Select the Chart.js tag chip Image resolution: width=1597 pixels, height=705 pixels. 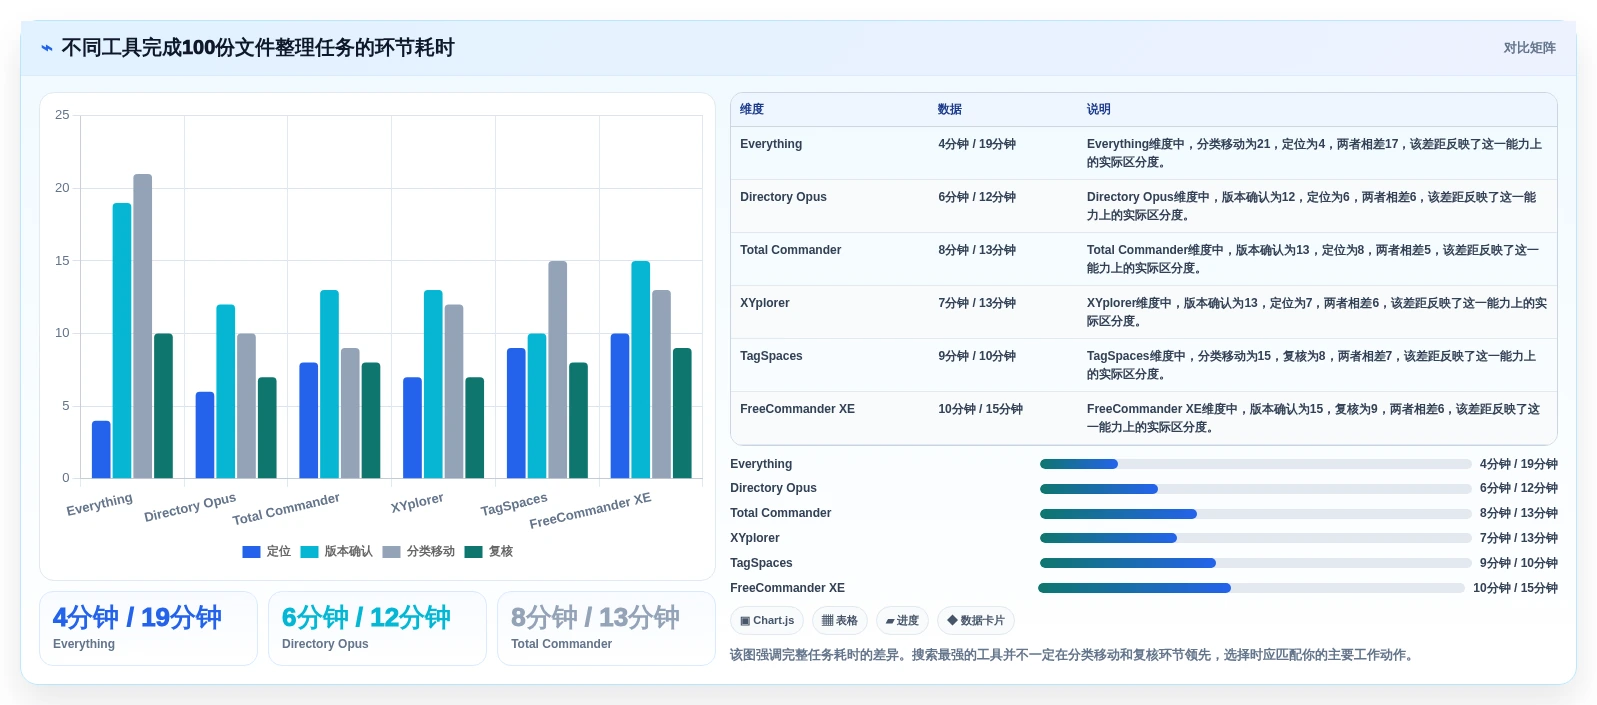pyautogui.click(x=767, y=621)
